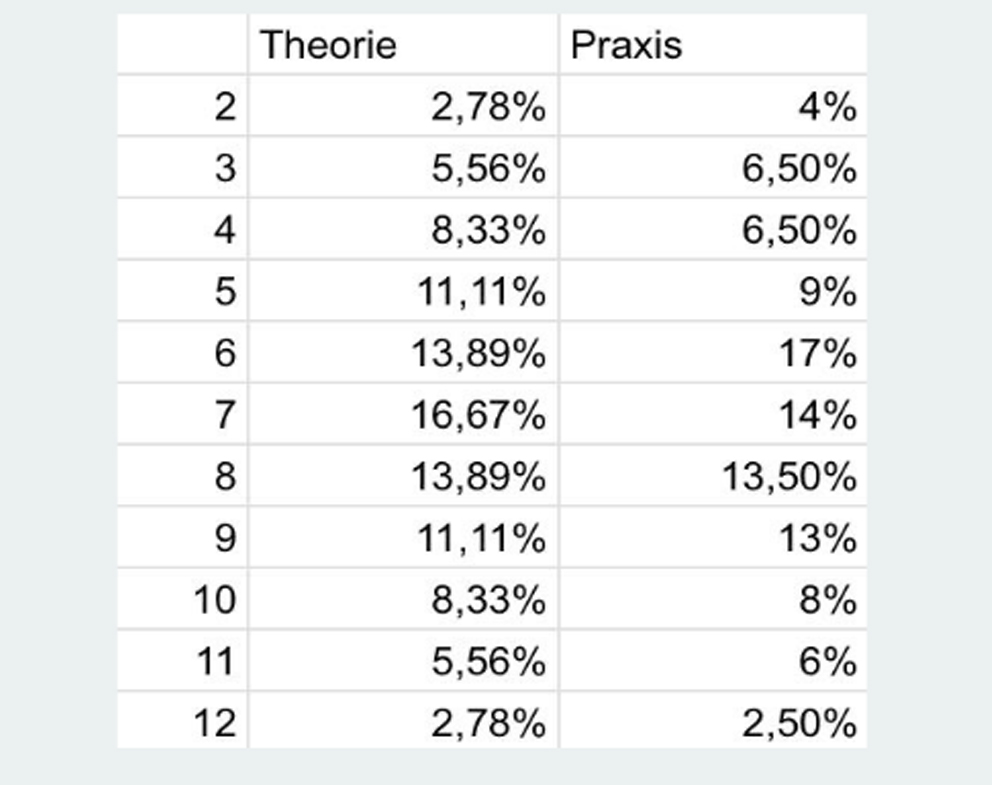Click the Theorie column header
The image size is (992, 785).
point(401,45)
